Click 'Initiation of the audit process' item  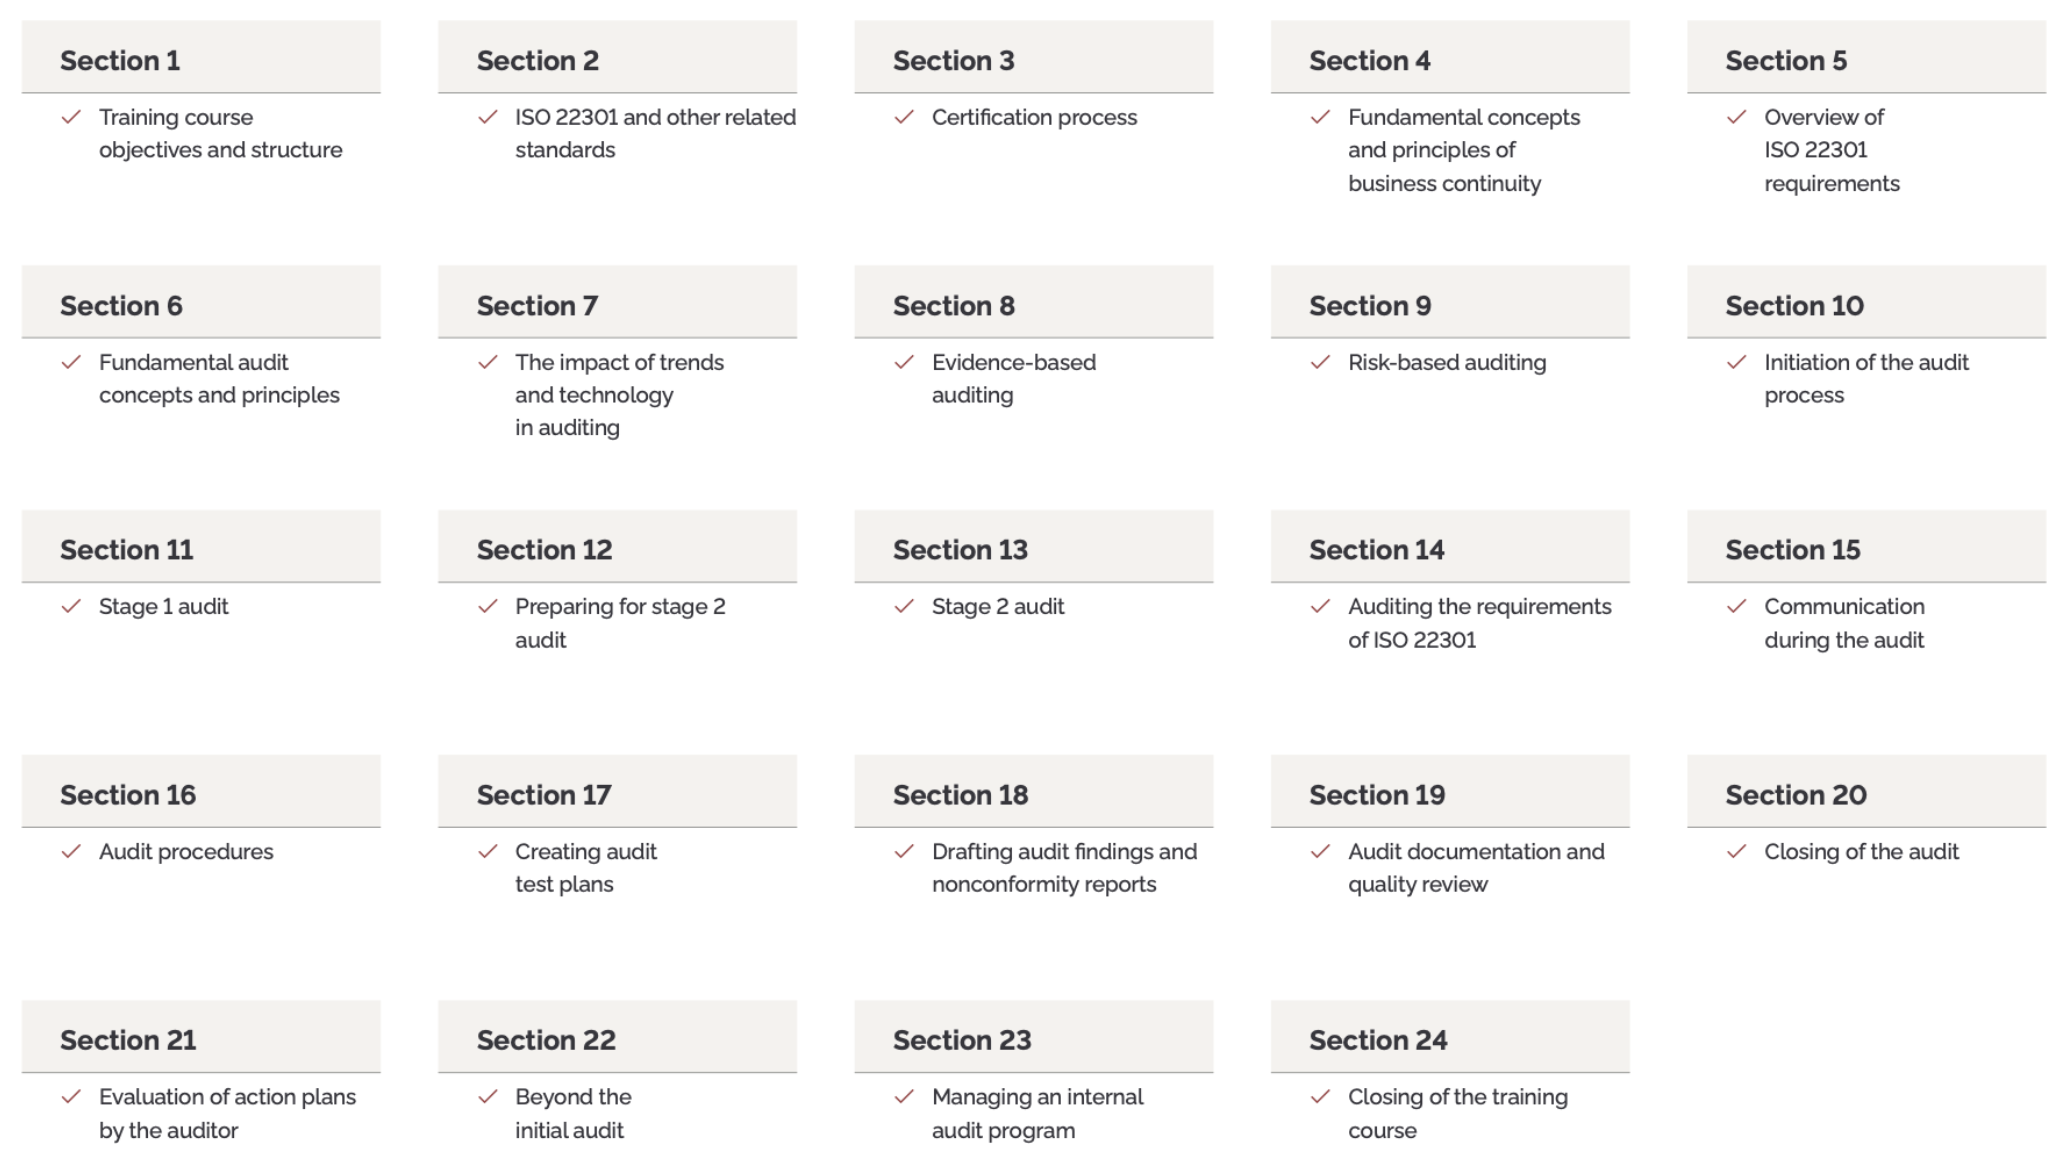[1865, 378]
